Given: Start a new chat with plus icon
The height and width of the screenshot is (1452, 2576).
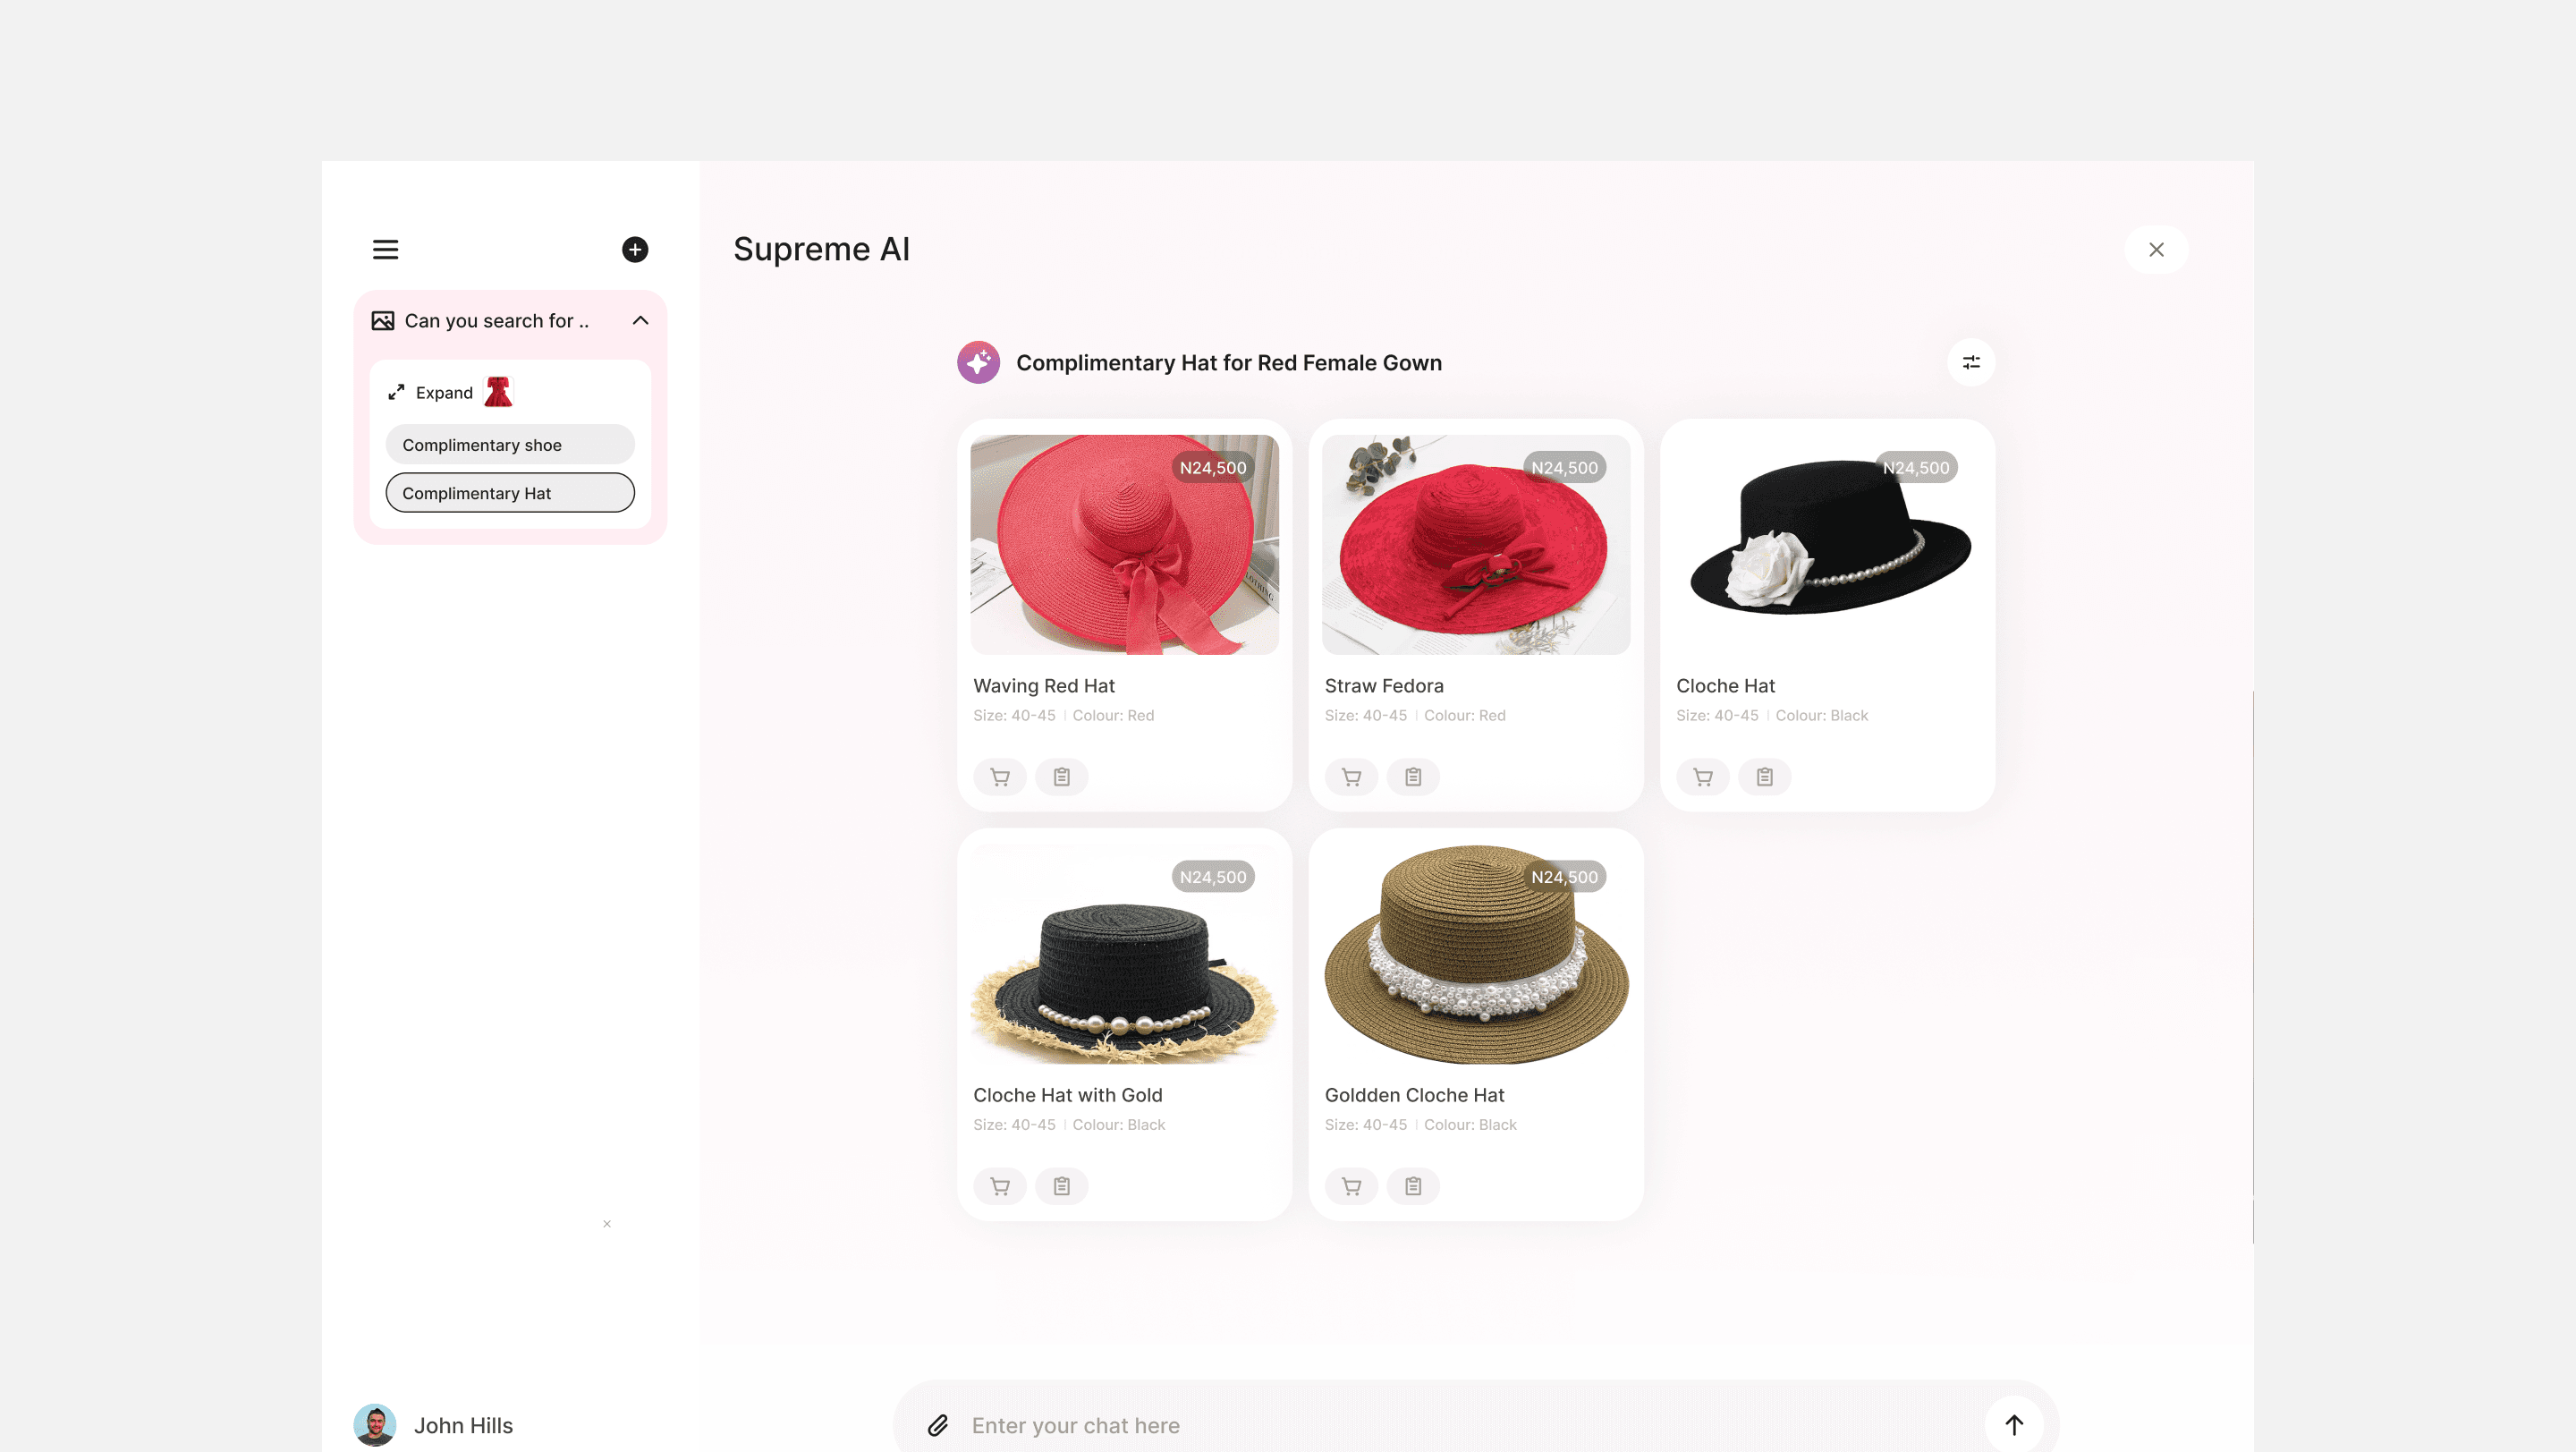Looking at the screenshot, I should pos(634,250).
